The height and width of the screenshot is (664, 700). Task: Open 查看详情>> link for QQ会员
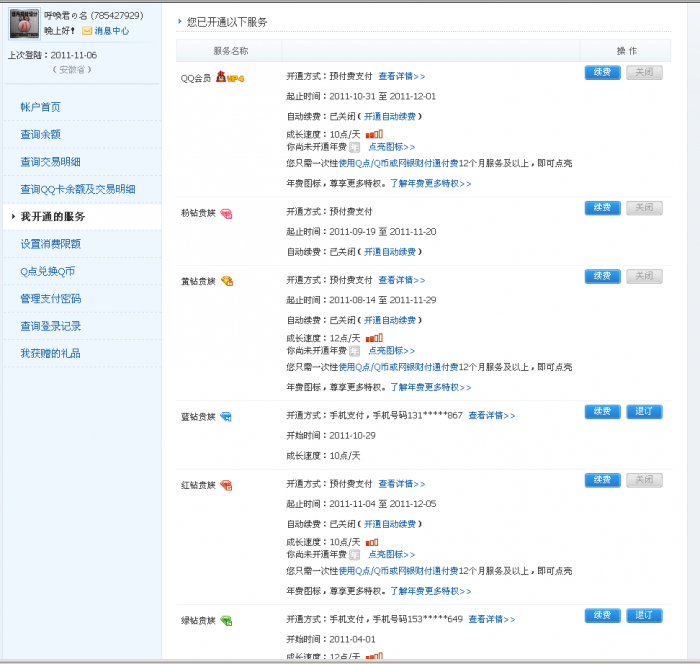pyautogui.click(x=401, y=76)
